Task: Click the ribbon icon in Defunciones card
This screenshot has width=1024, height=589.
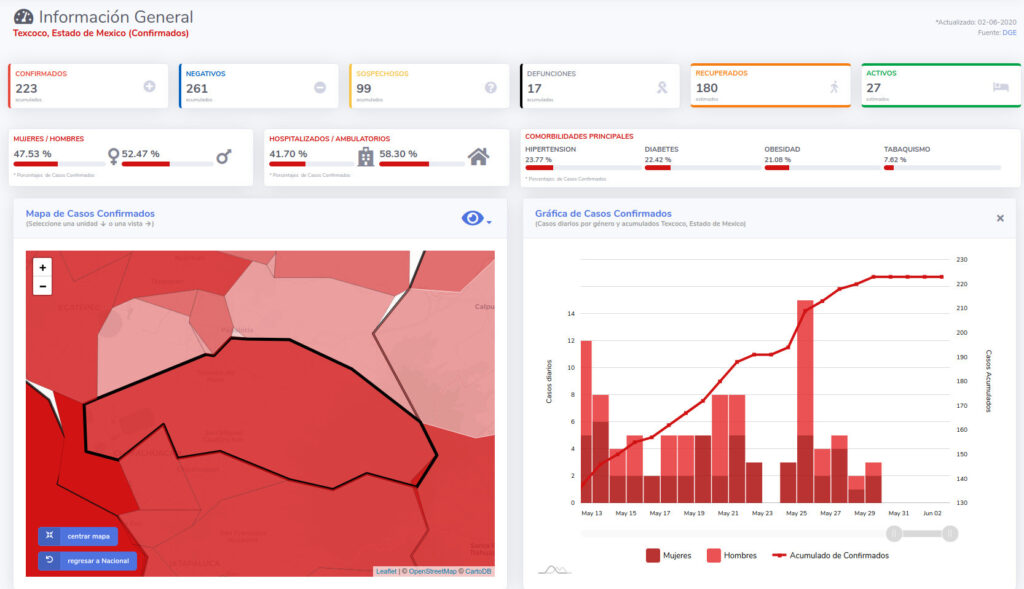Action: [x=661, y=87]
